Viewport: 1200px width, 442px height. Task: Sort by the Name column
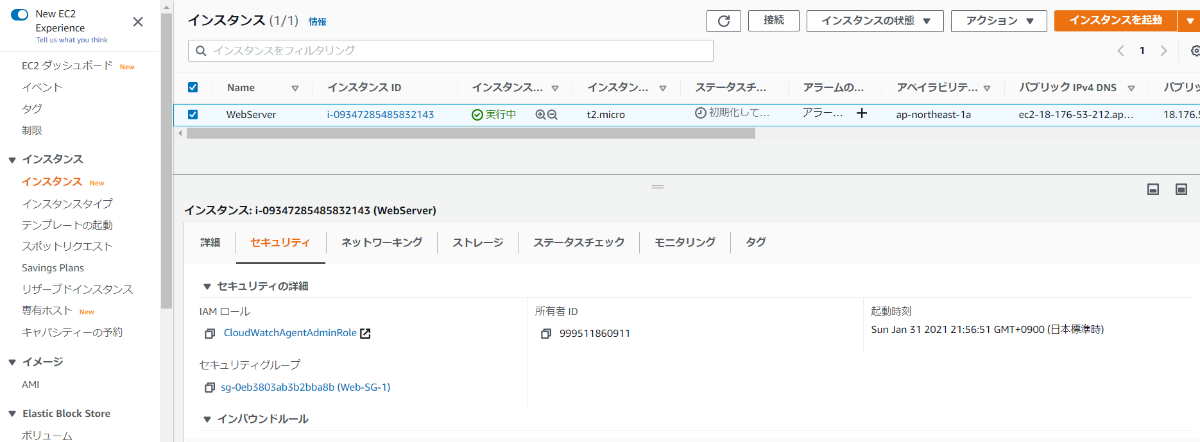click(295, 88)
